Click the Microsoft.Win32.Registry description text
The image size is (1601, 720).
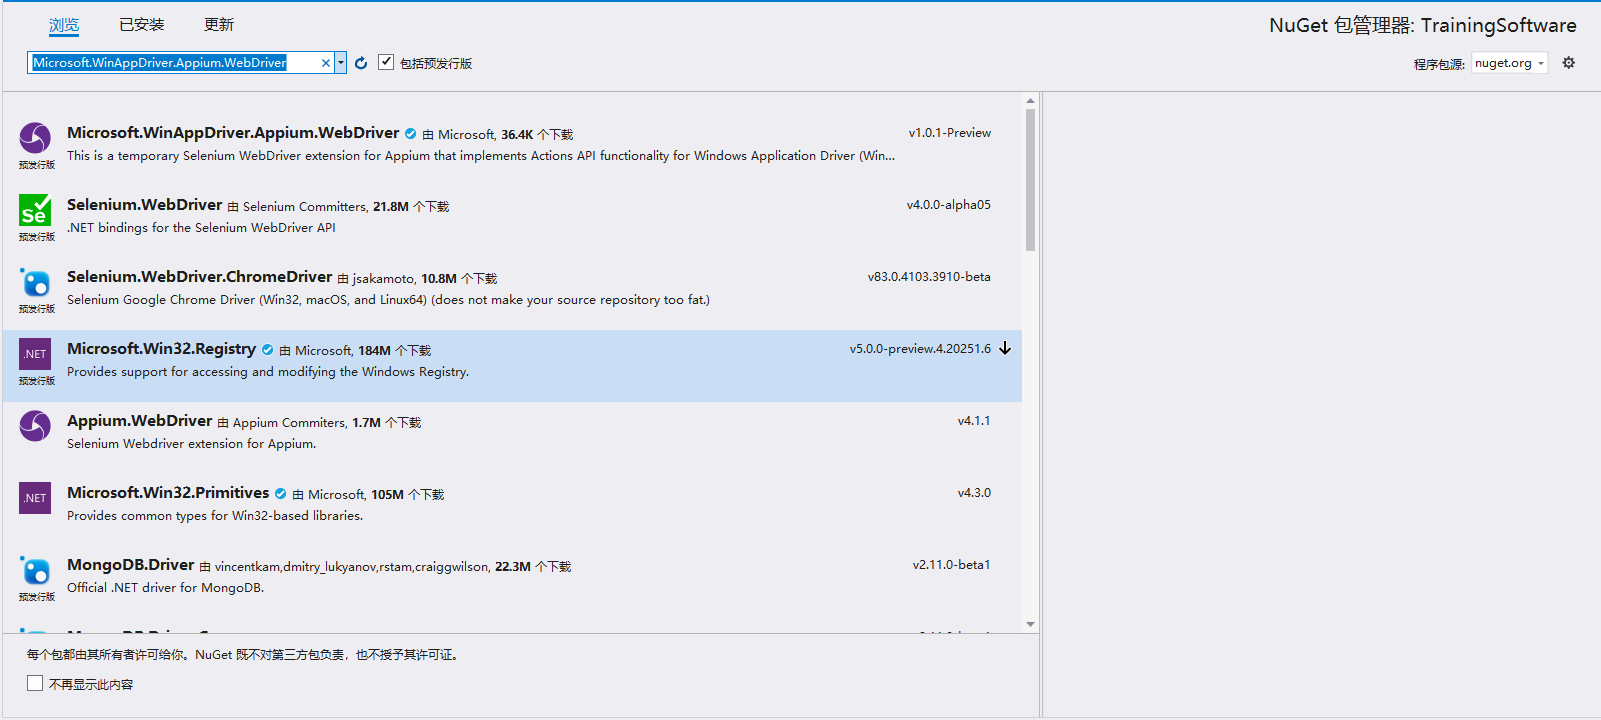click(x=268, y=372)
